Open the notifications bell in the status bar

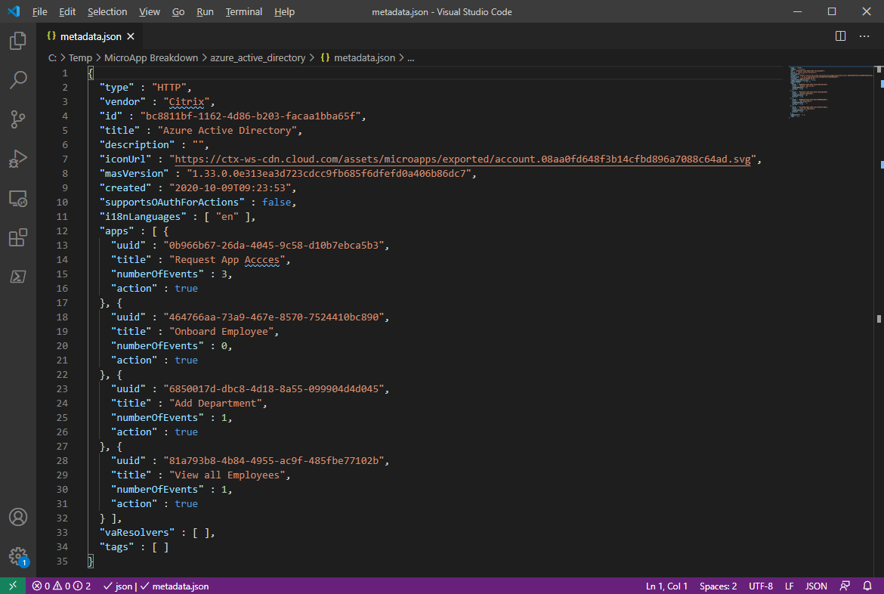click(867, 586)
